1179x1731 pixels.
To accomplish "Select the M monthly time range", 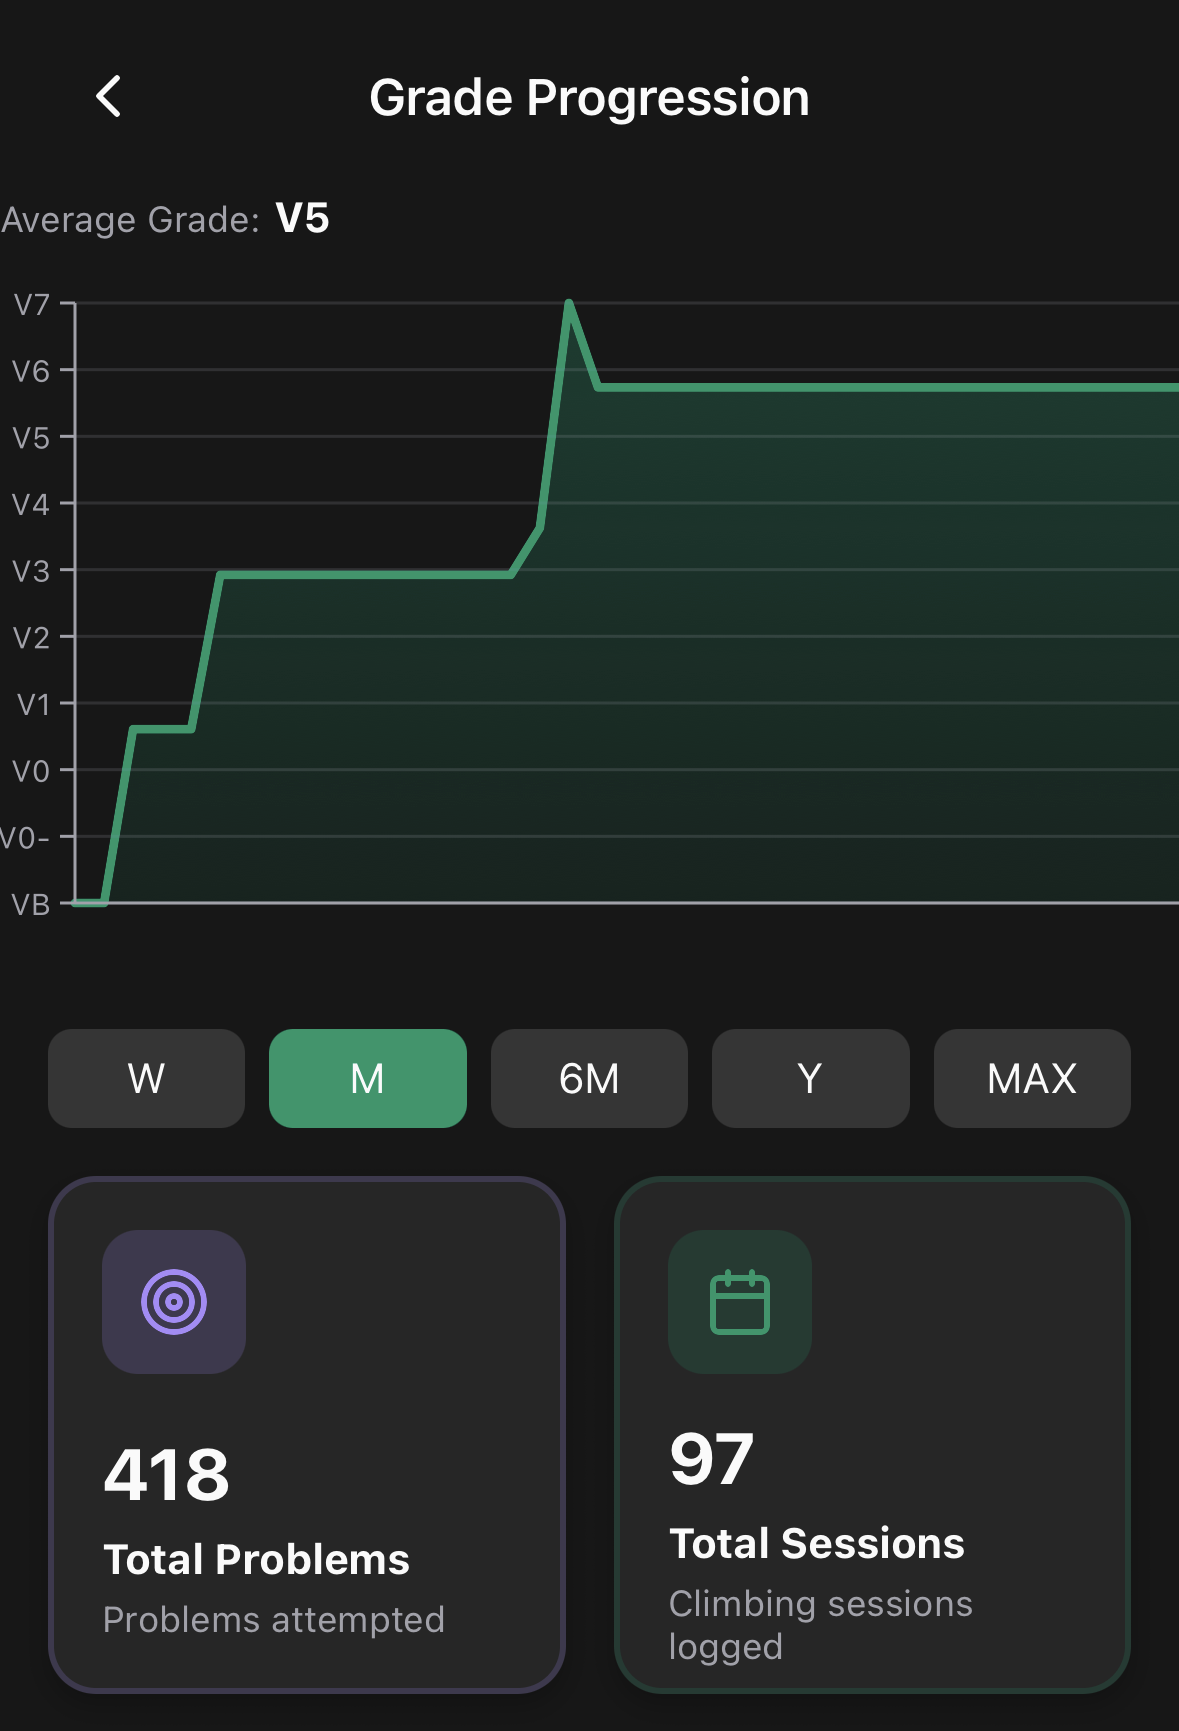I will (367, 1078).
